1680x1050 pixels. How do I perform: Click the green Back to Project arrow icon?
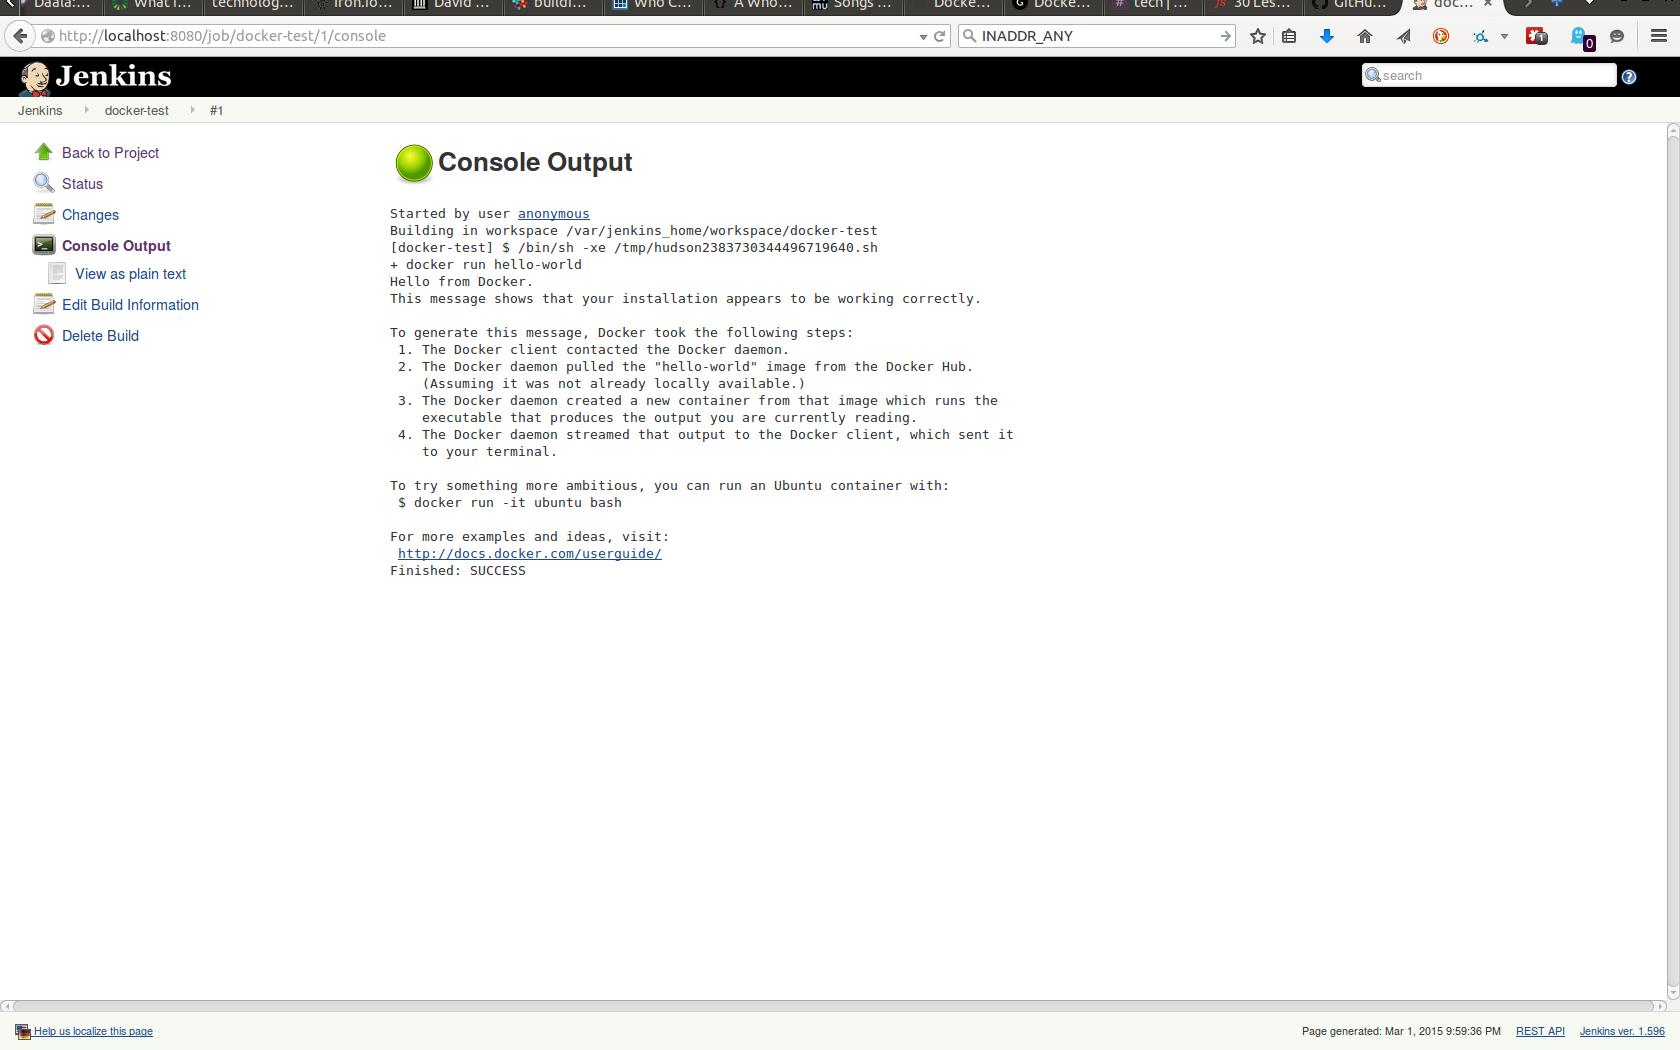pyautogui.click(x=43, y=152)
